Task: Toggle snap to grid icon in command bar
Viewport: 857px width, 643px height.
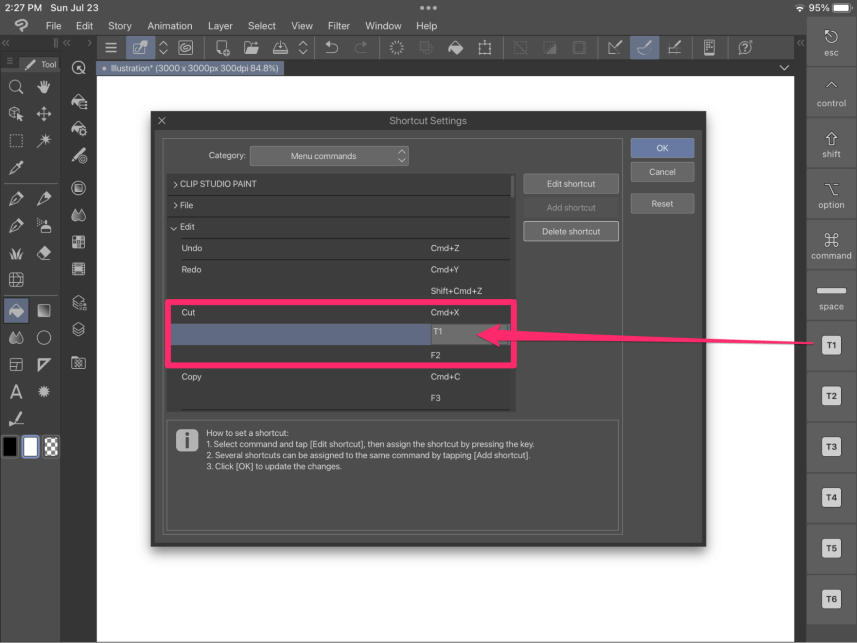Action: pyautogui.click(x=674, y=48)
